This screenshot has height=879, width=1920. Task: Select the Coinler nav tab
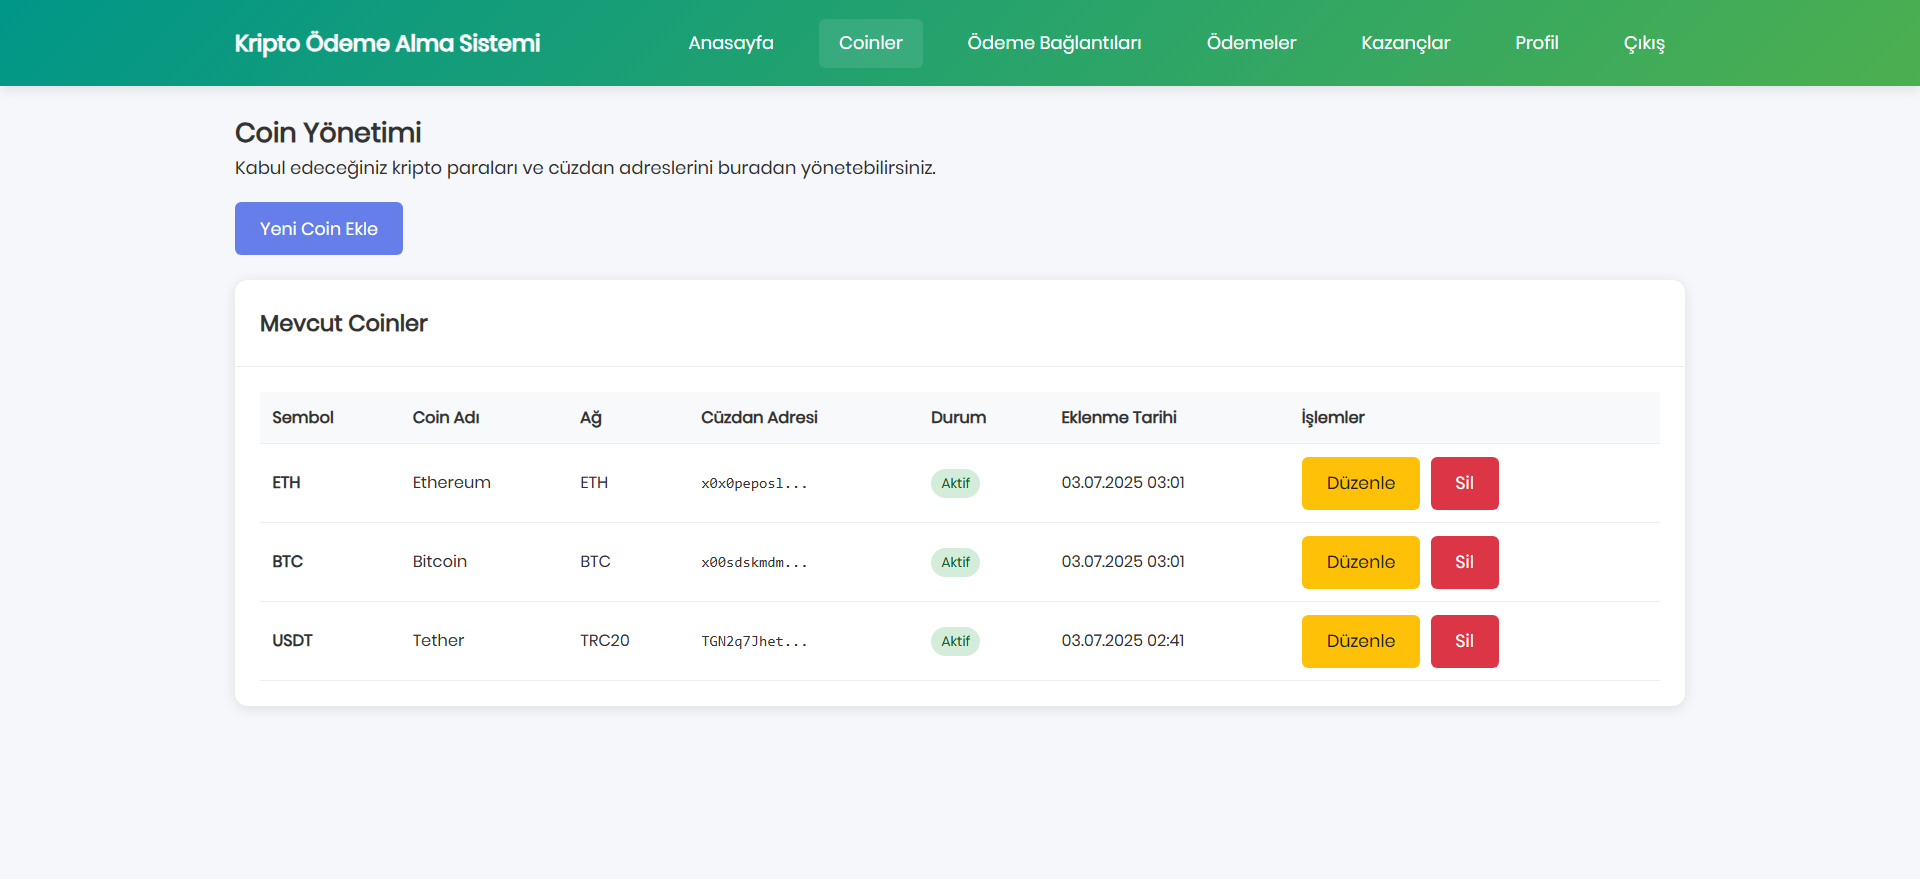click(870, 43)
